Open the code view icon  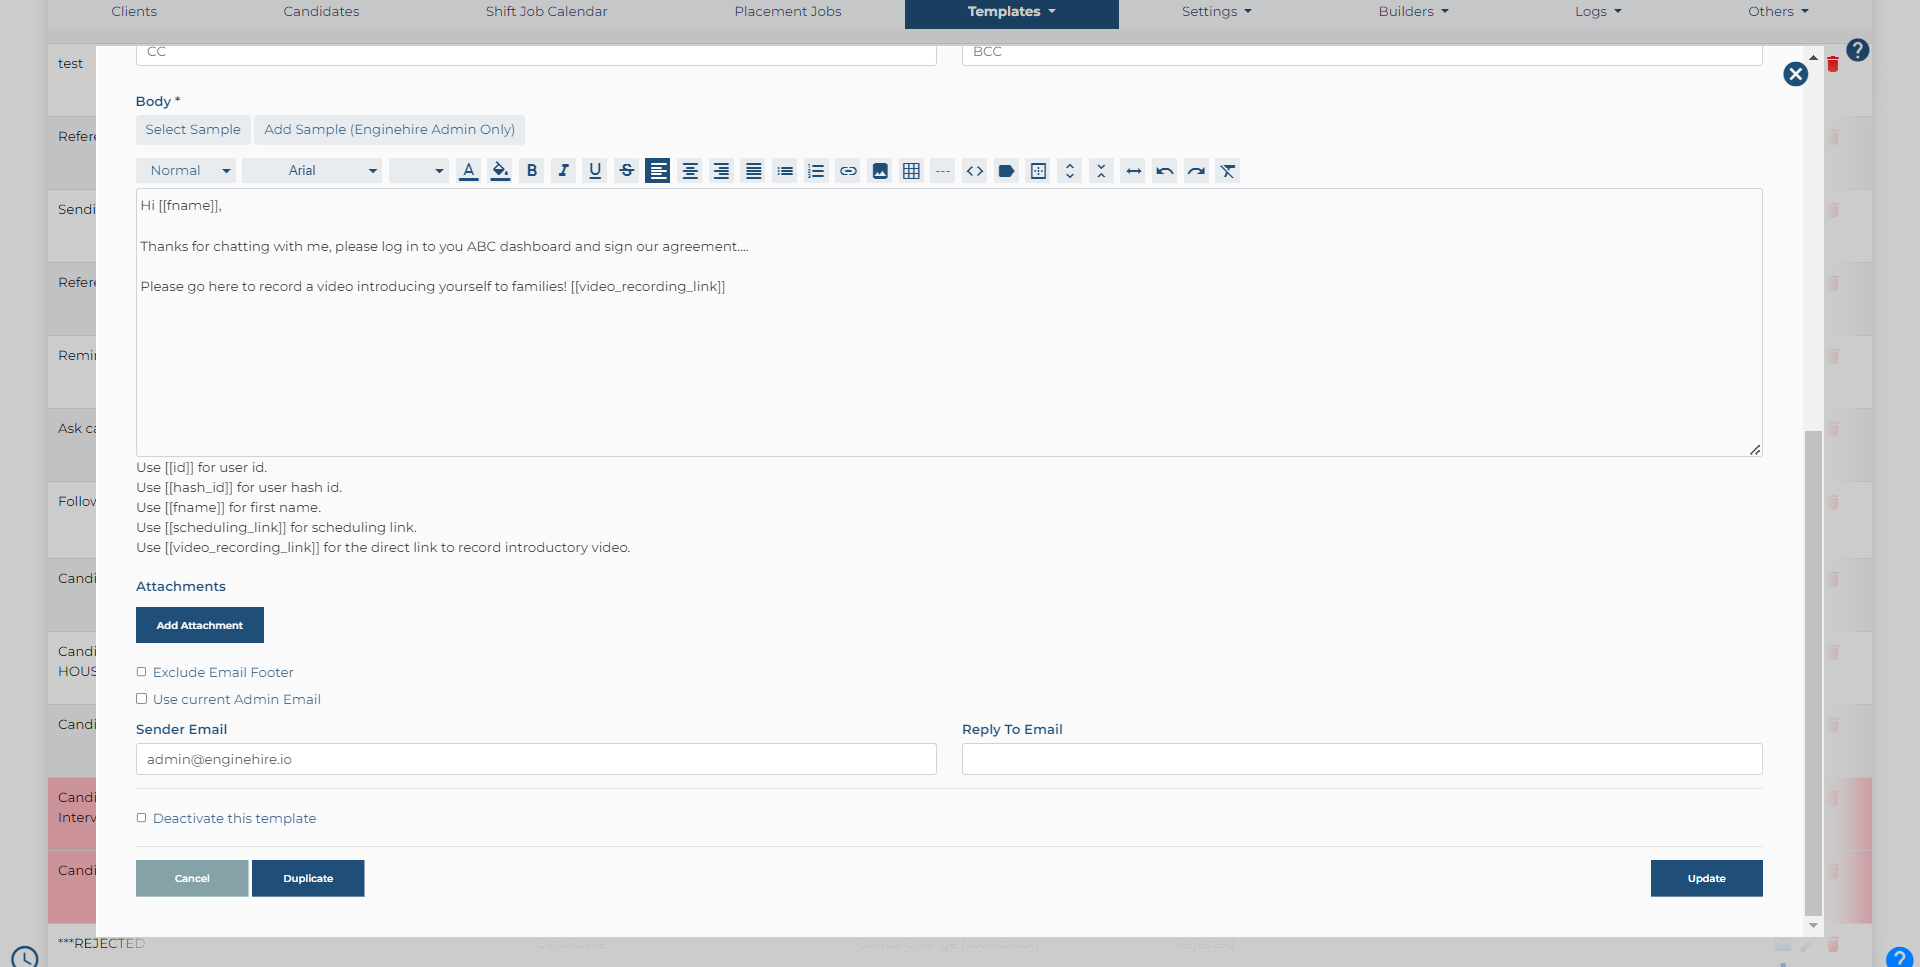pos(975,171)
